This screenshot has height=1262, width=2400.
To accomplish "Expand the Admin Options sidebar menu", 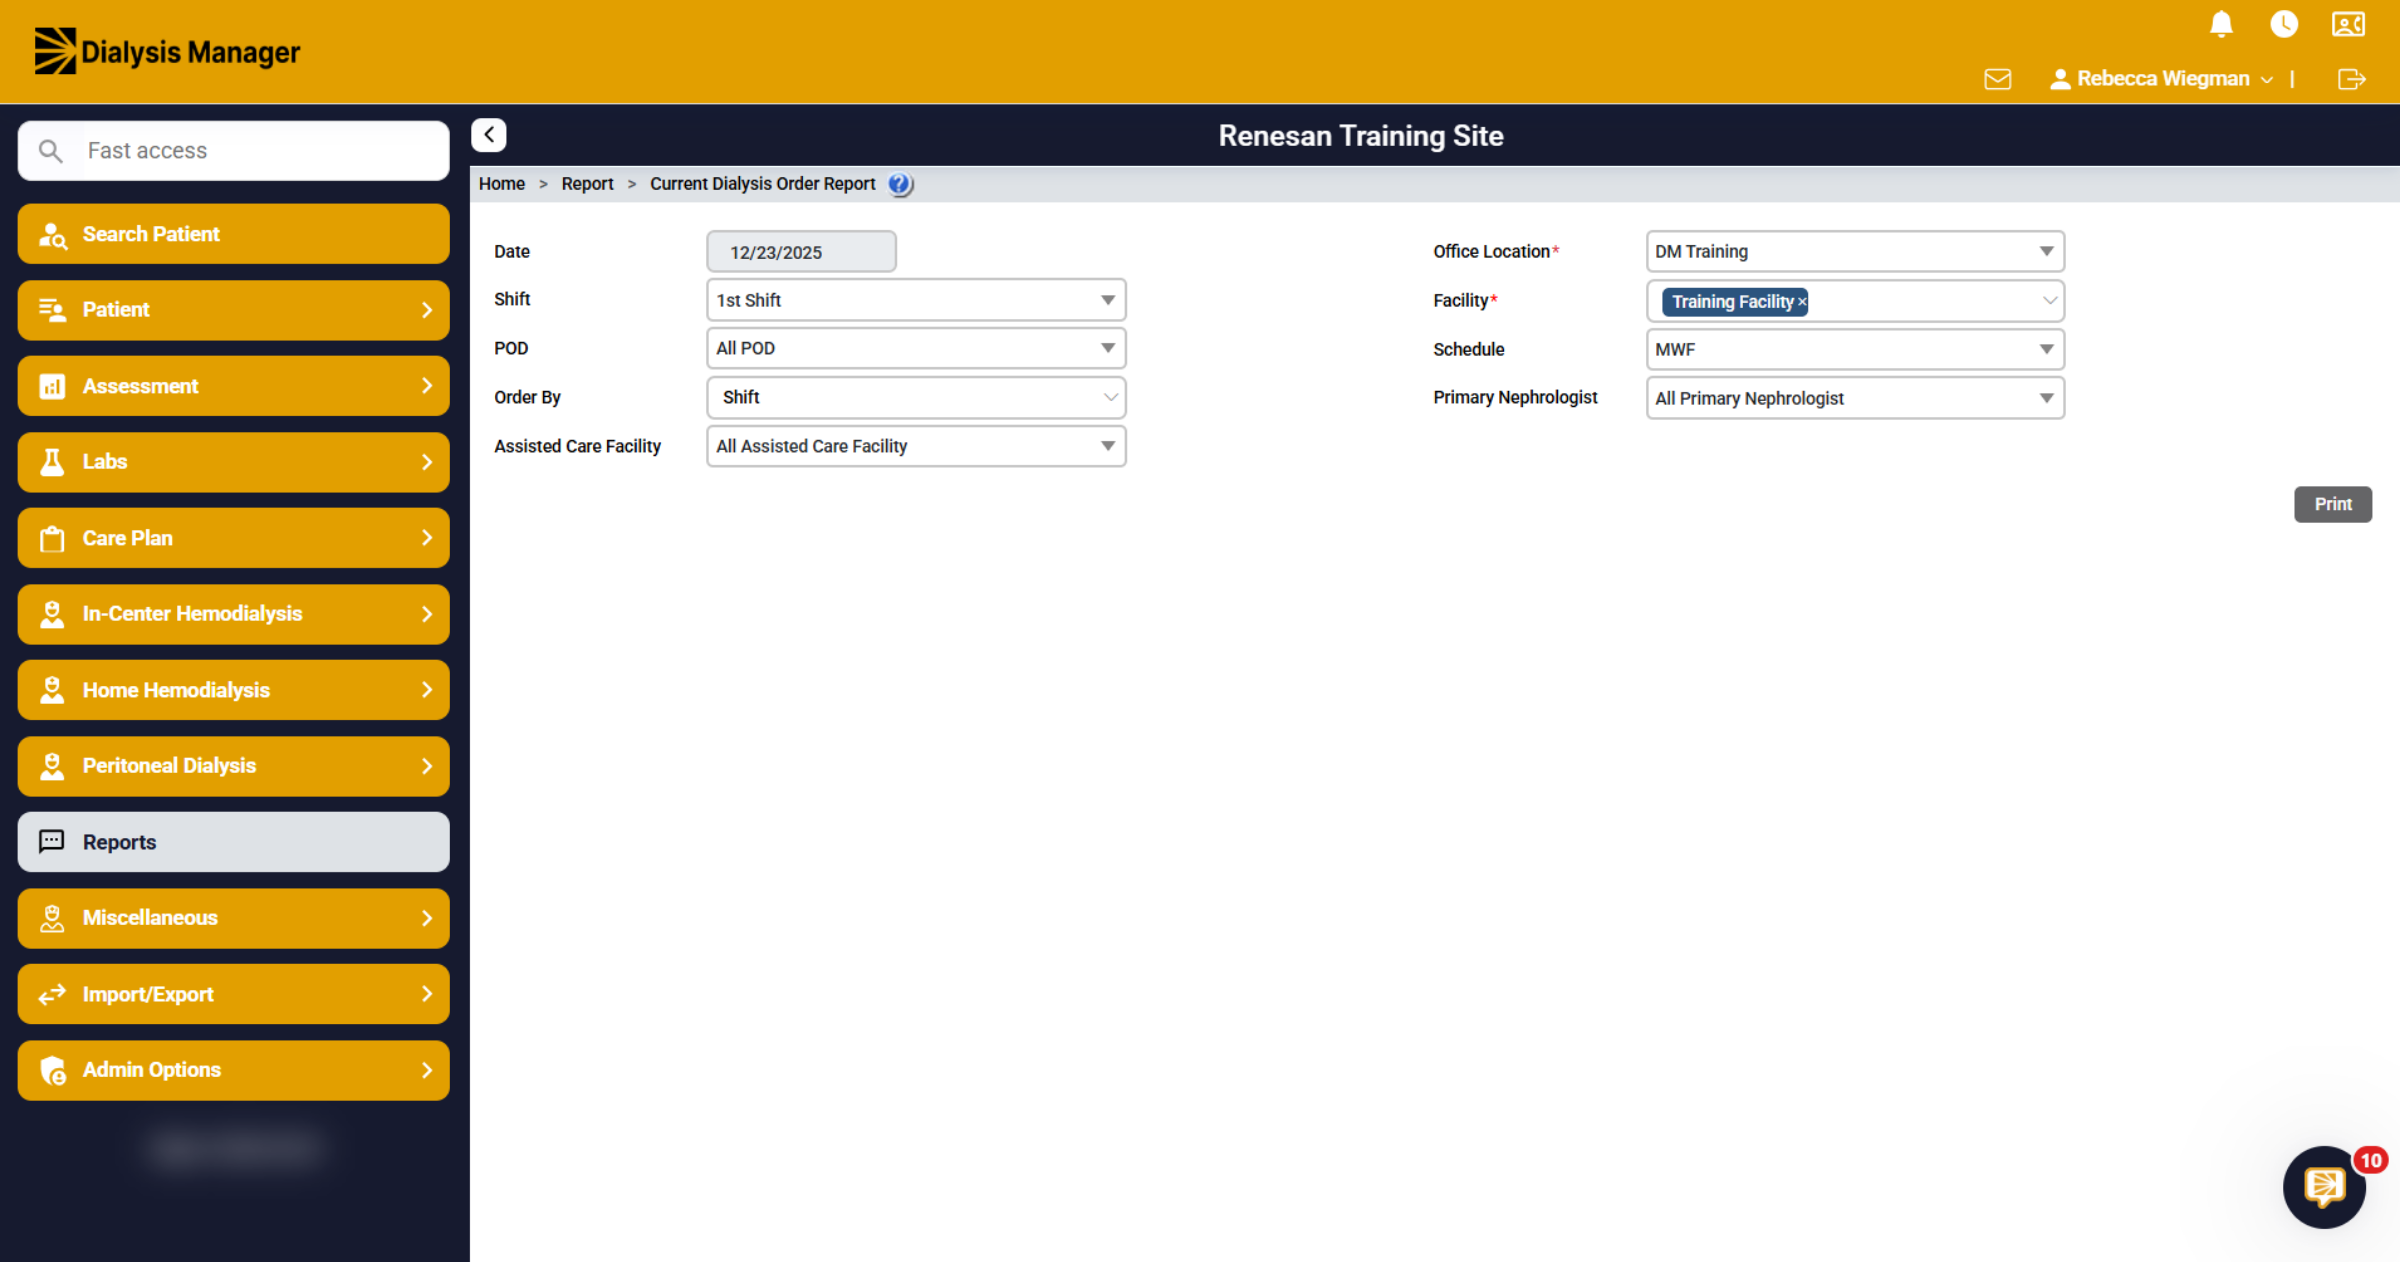I will [233, 1070].
